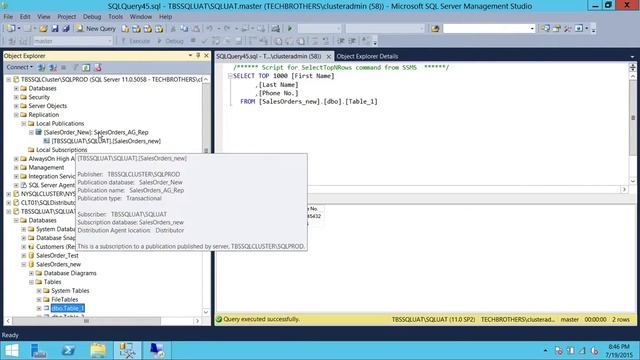The width and height of the screenshot is (640, 360).
Task: Click the Object Explorer refresh icon
Action: (86, 67)
